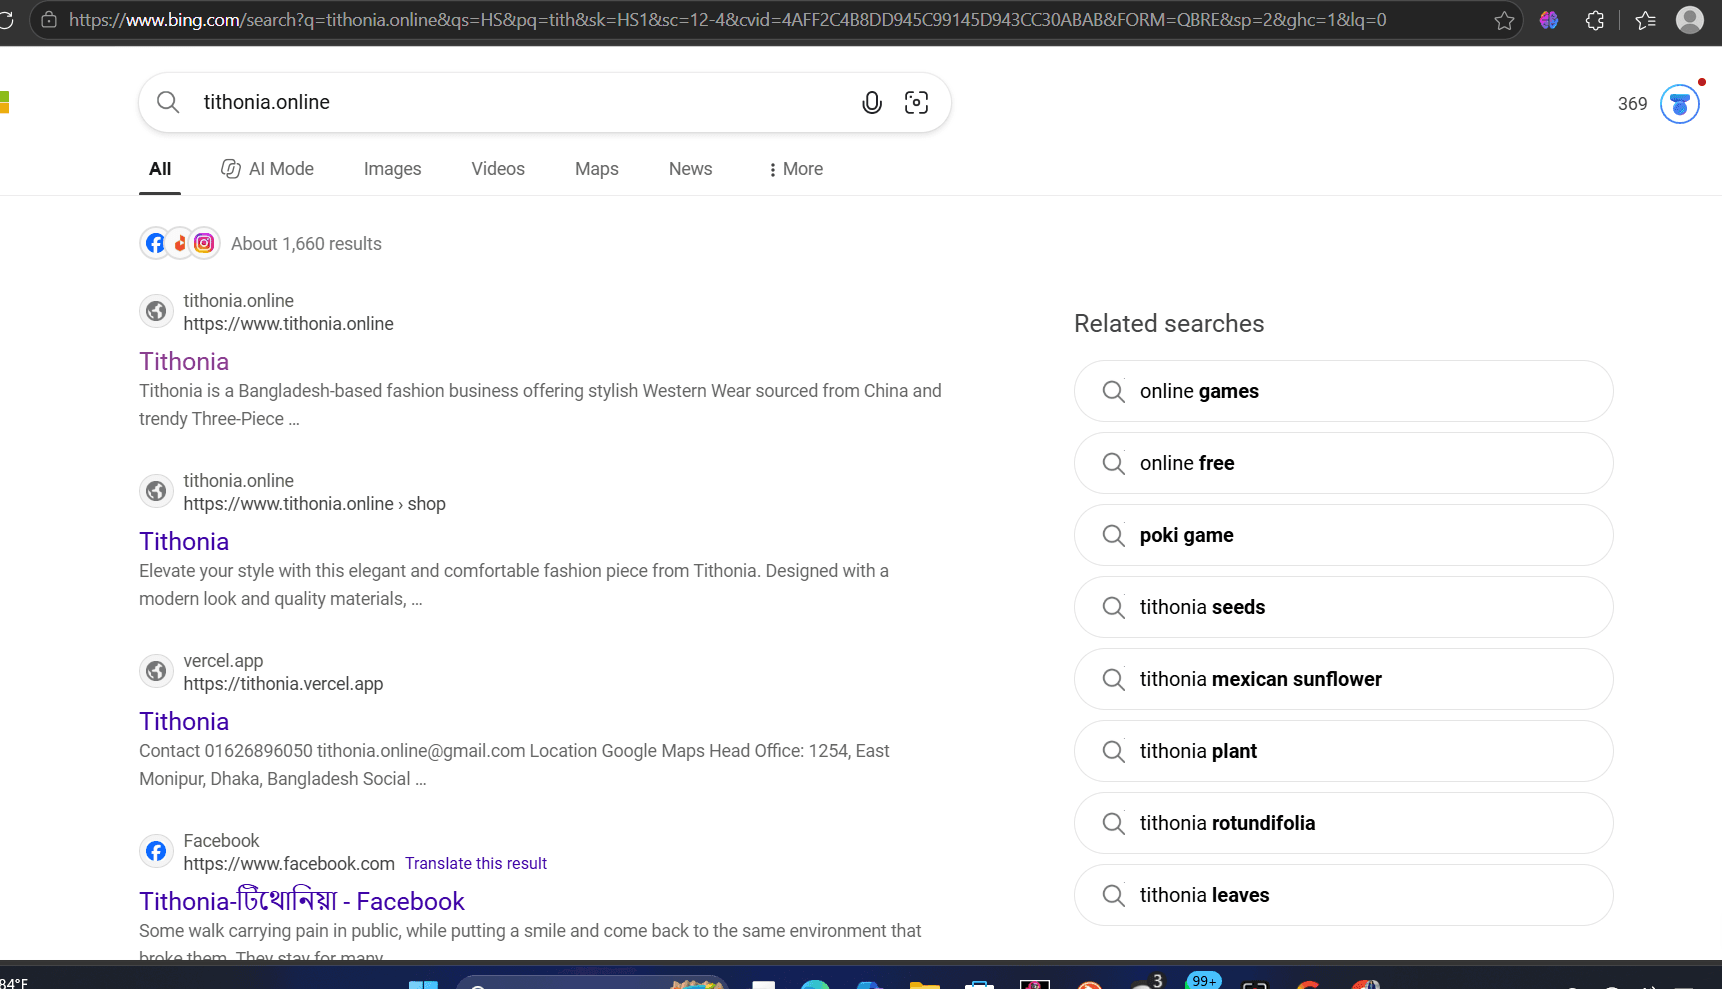The image size is (1722, 989).
Task: Click the site info lock icon
Action: (48, 20)
